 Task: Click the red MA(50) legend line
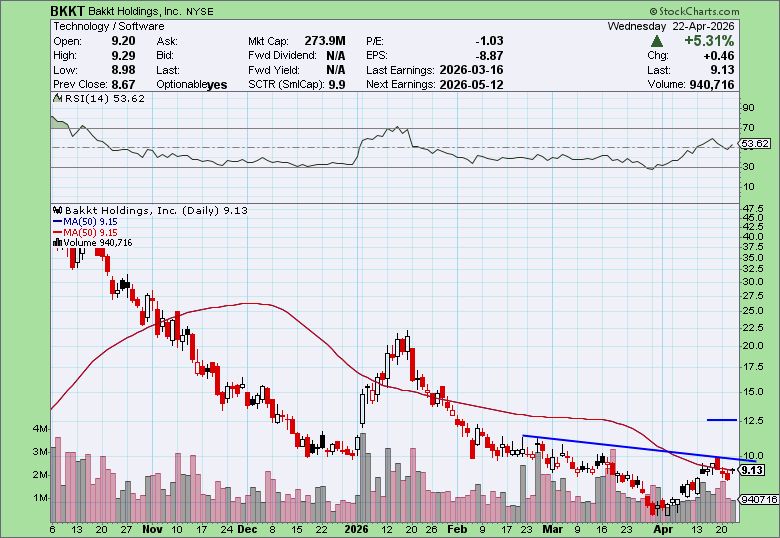click(57, 232)
